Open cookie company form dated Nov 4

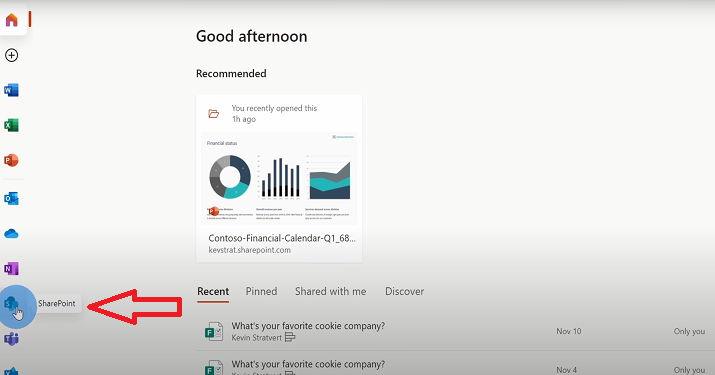308,364
